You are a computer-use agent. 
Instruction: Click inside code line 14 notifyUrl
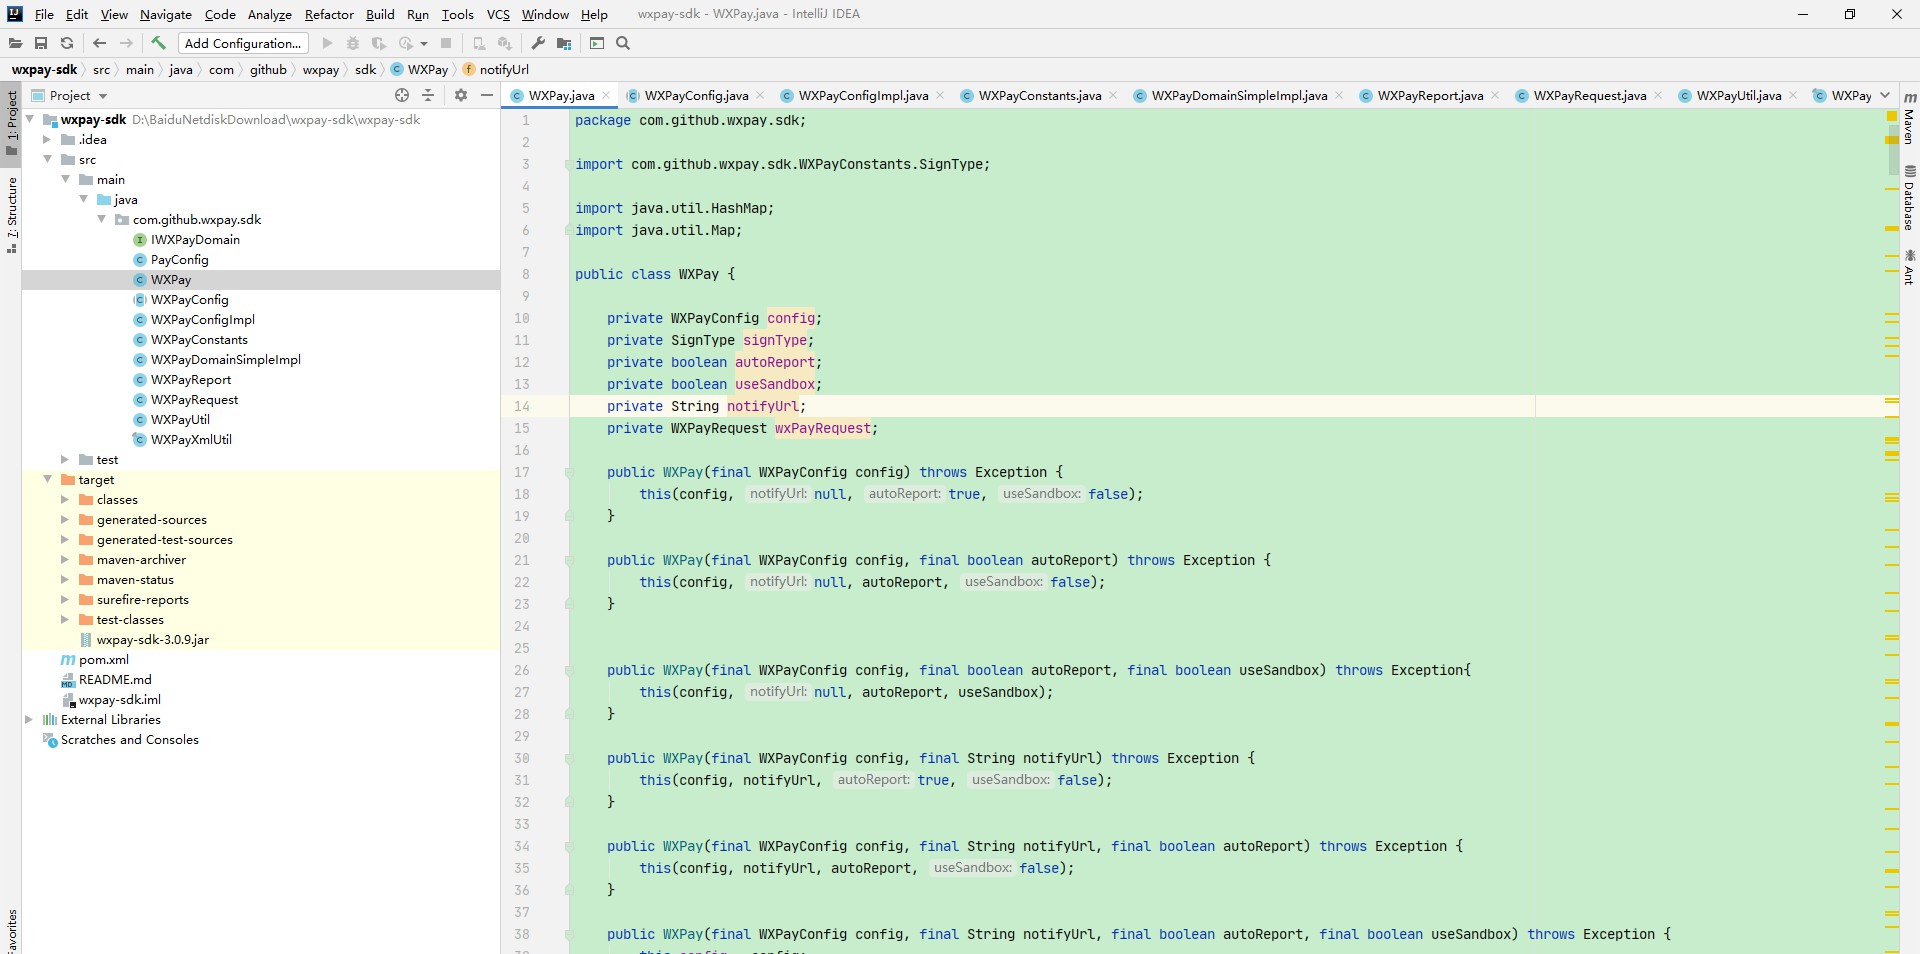(763, 406)
